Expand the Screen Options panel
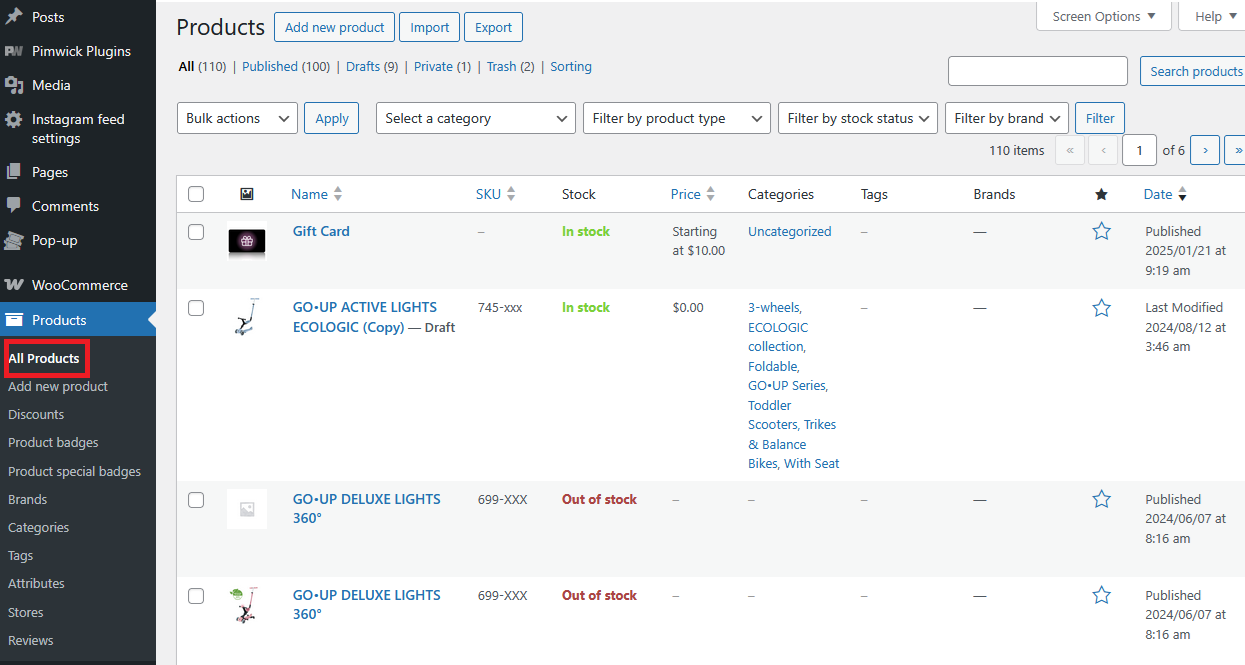 pos(1104,16)
